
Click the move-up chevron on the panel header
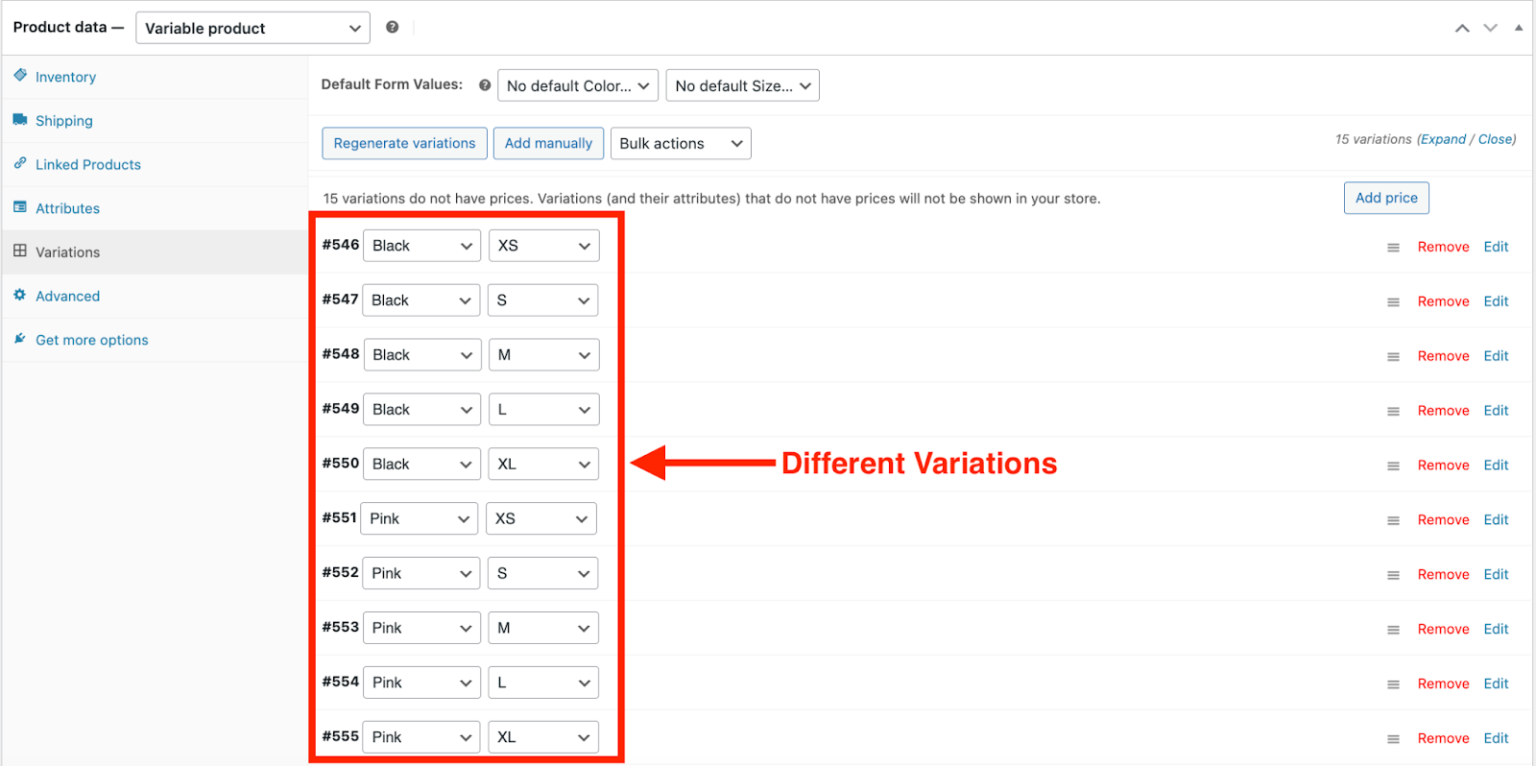(1462, 27)
